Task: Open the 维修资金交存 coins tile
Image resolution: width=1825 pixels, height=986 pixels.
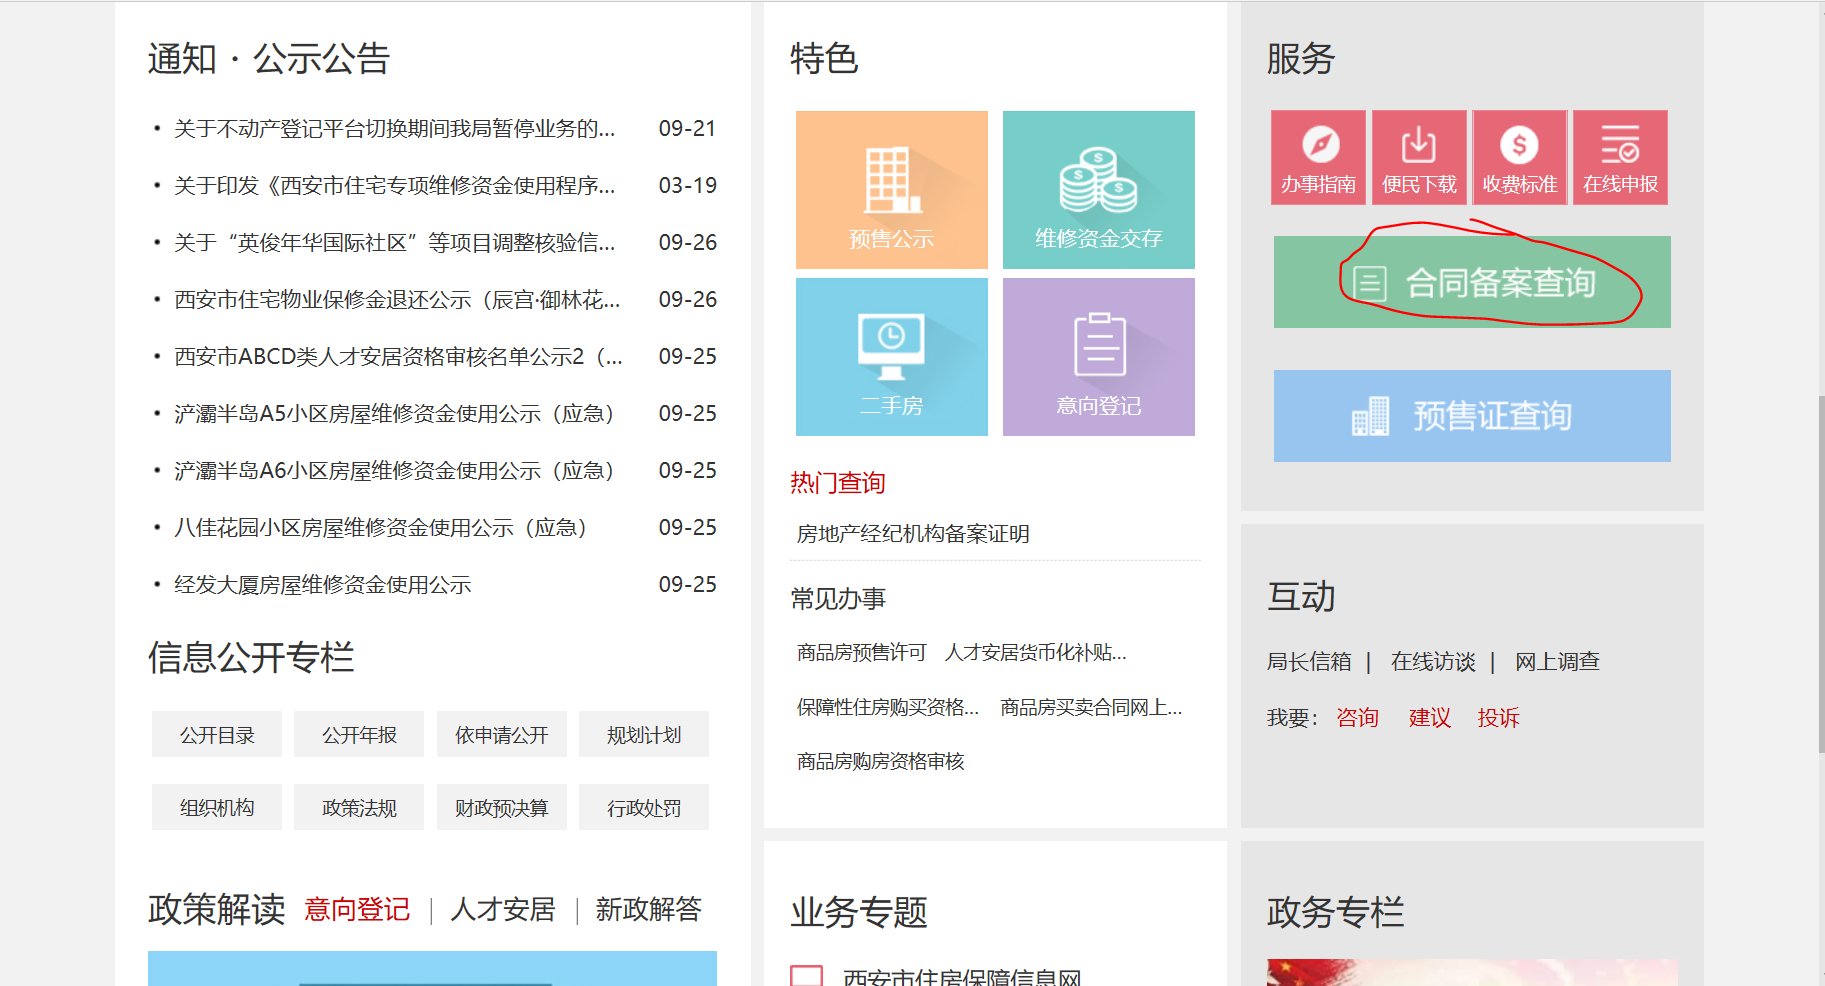Action: 1097,189
